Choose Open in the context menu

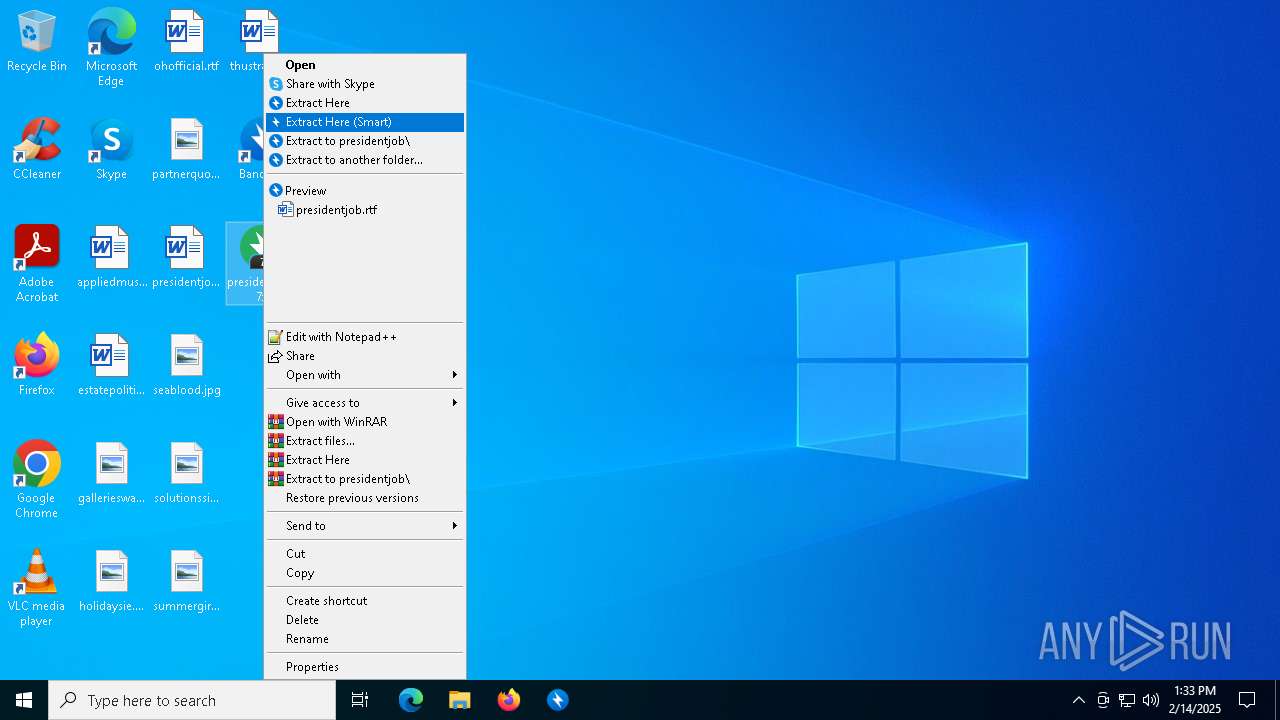[x=365, y=65]
